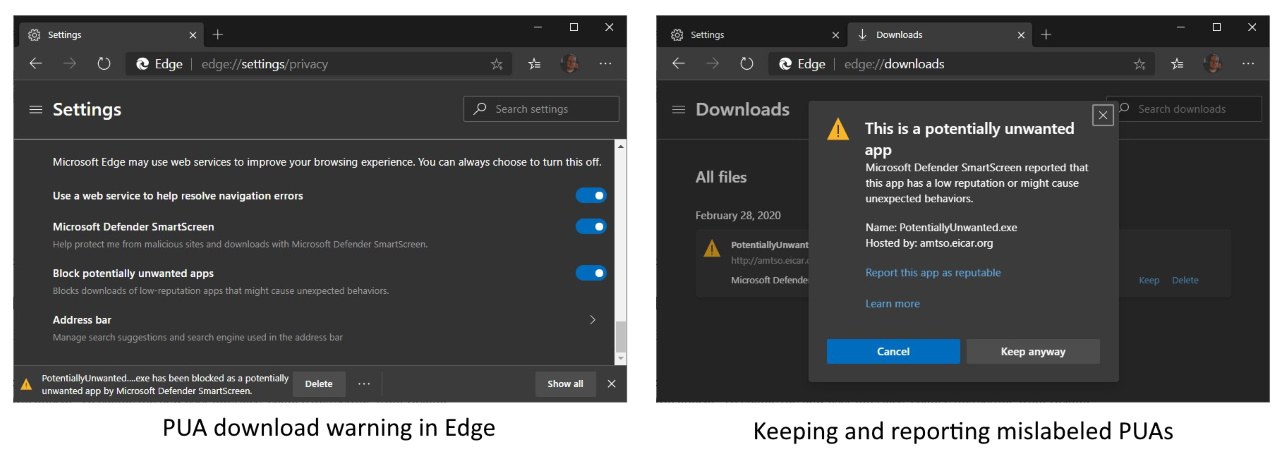Viewport: 1280px width, 452px height.
Task: Click Forward arrow in Downloads window
Action: [712, 63]
